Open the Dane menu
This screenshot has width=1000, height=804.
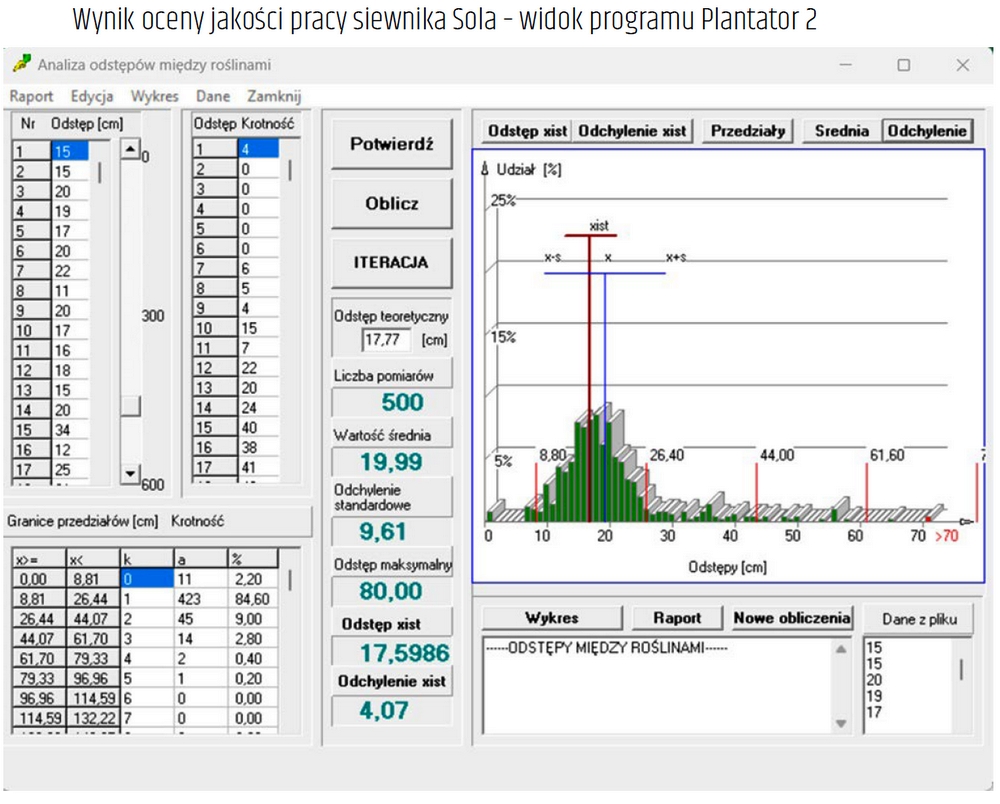click(213, 96)
